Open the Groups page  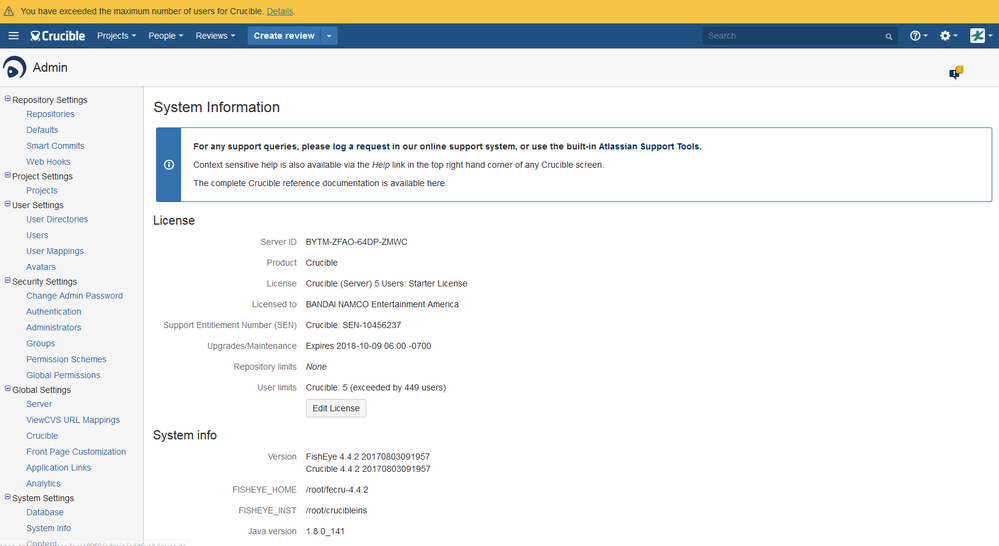(x=41, y=343)
